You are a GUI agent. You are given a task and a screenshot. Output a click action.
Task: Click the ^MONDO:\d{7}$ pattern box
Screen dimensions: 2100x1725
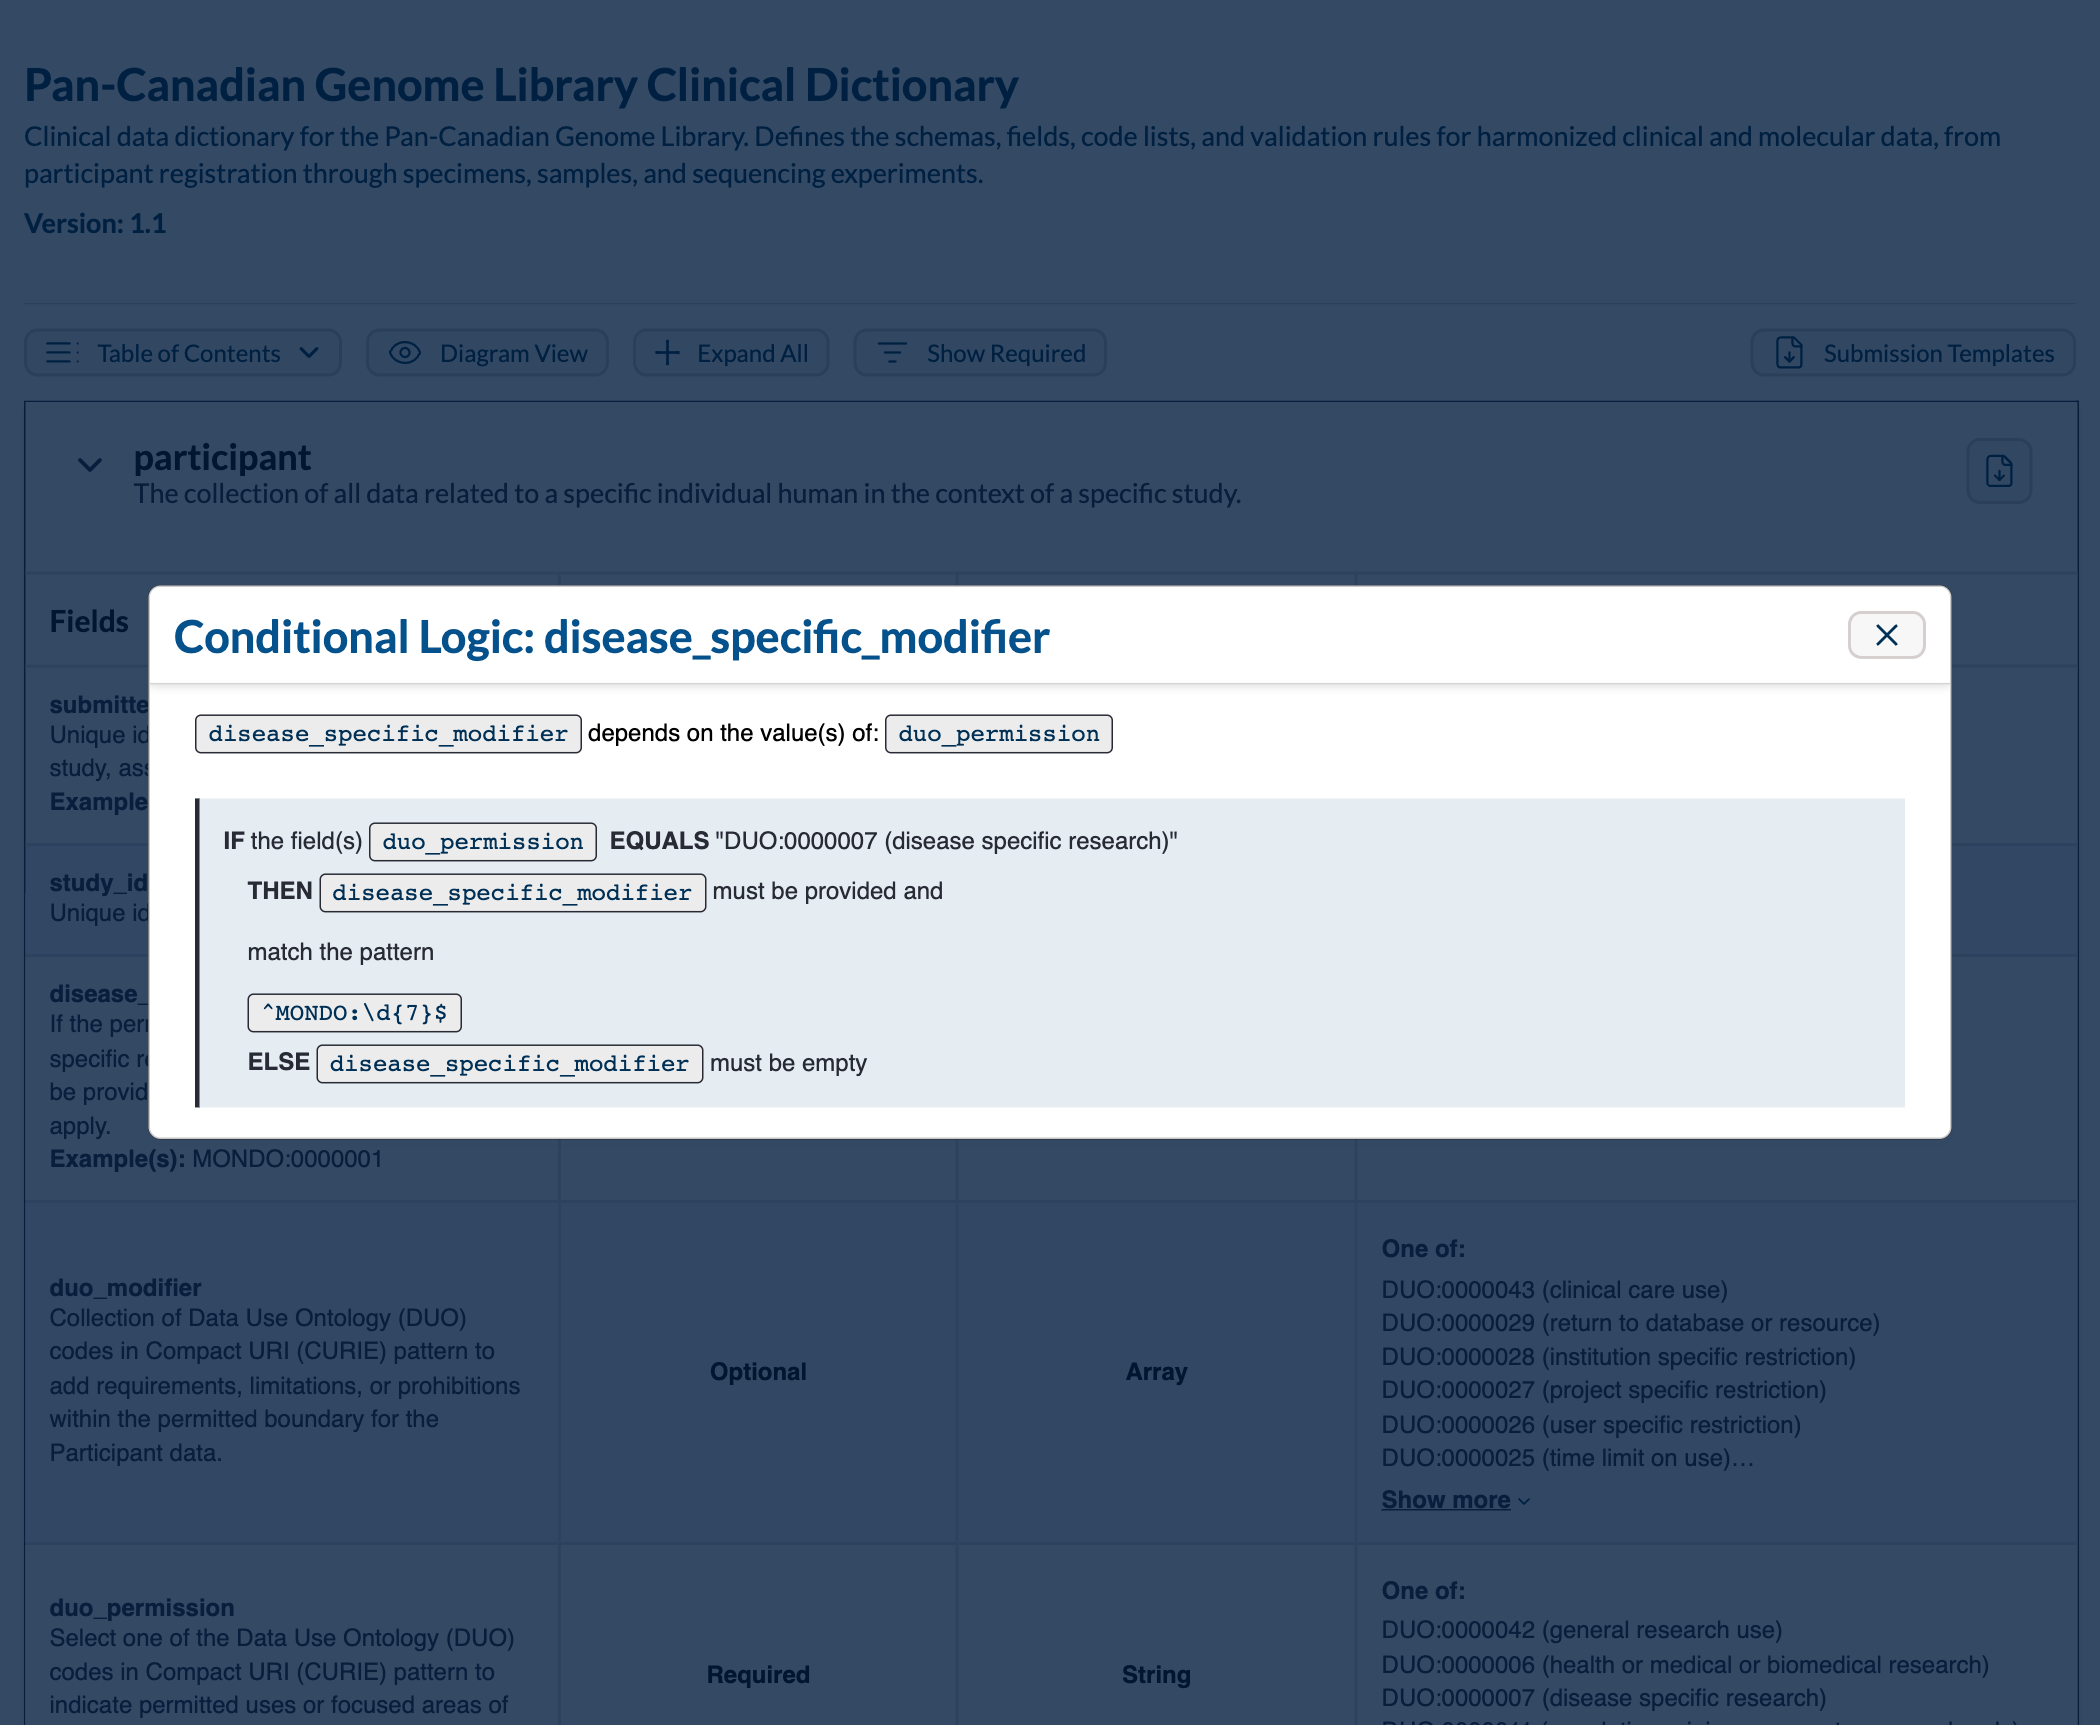coord(354,1013)
